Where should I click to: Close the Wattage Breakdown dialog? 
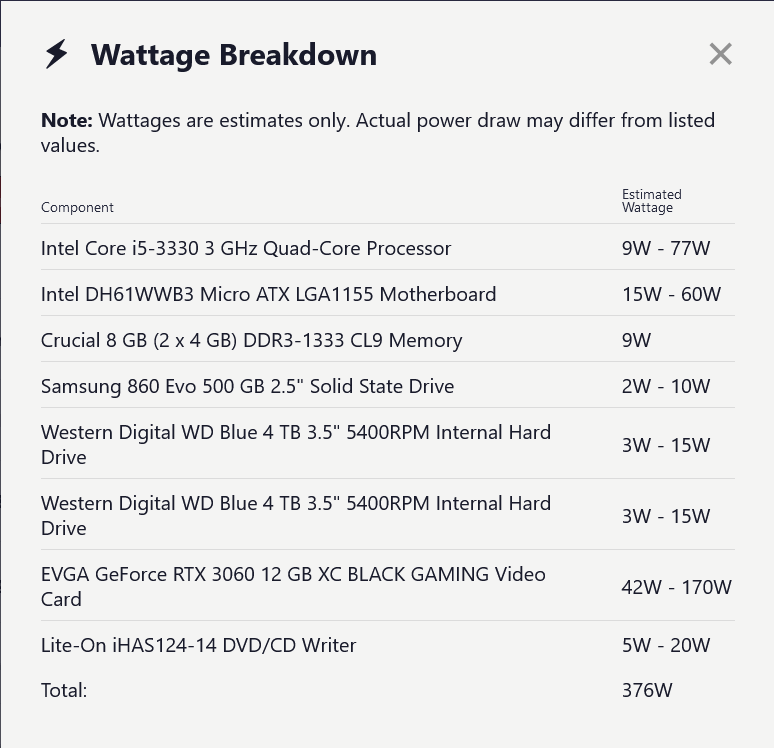(720, 54)
